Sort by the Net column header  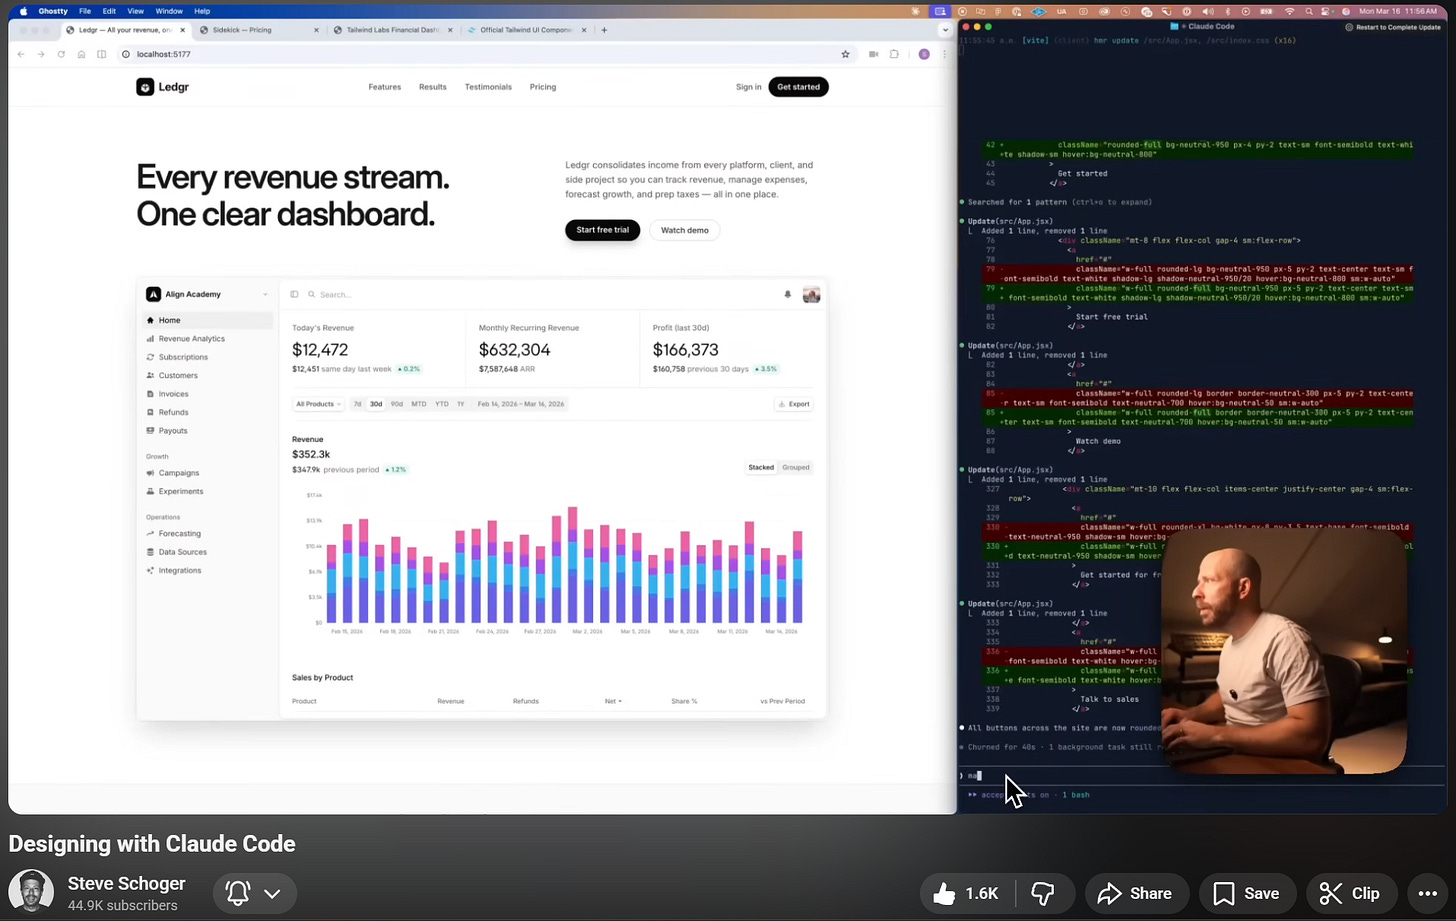tap(613, 701)
